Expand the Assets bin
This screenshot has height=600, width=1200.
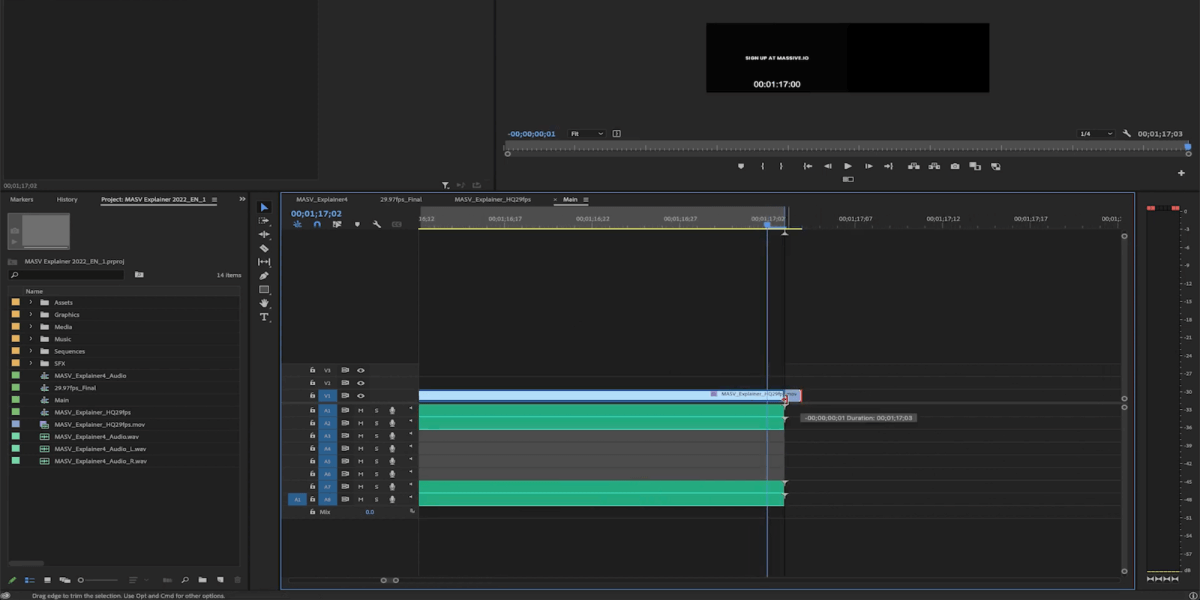click(31, 302)
